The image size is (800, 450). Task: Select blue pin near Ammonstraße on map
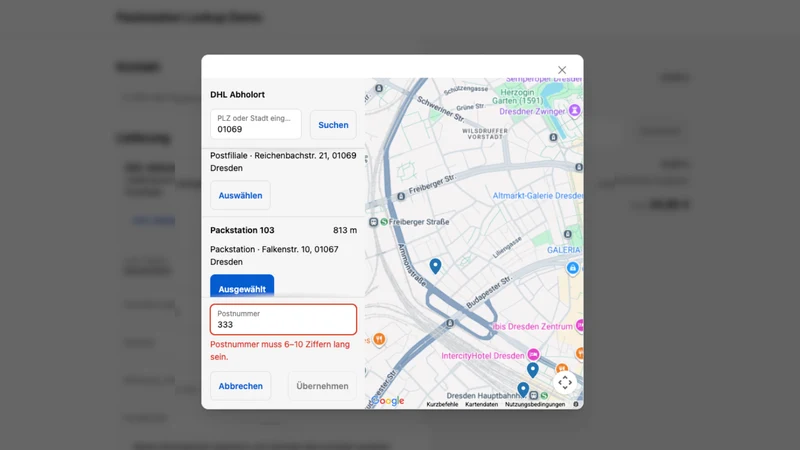(435, 266)
